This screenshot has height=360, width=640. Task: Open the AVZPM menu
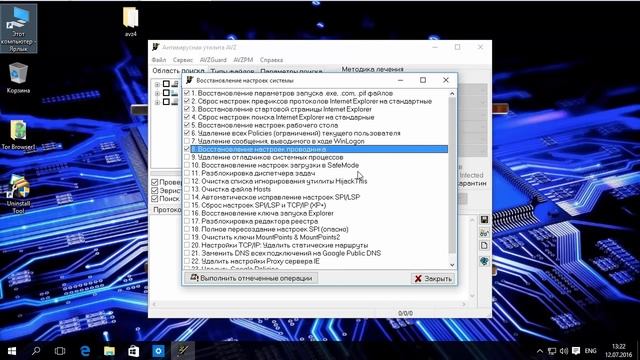(x=243, y=60)
